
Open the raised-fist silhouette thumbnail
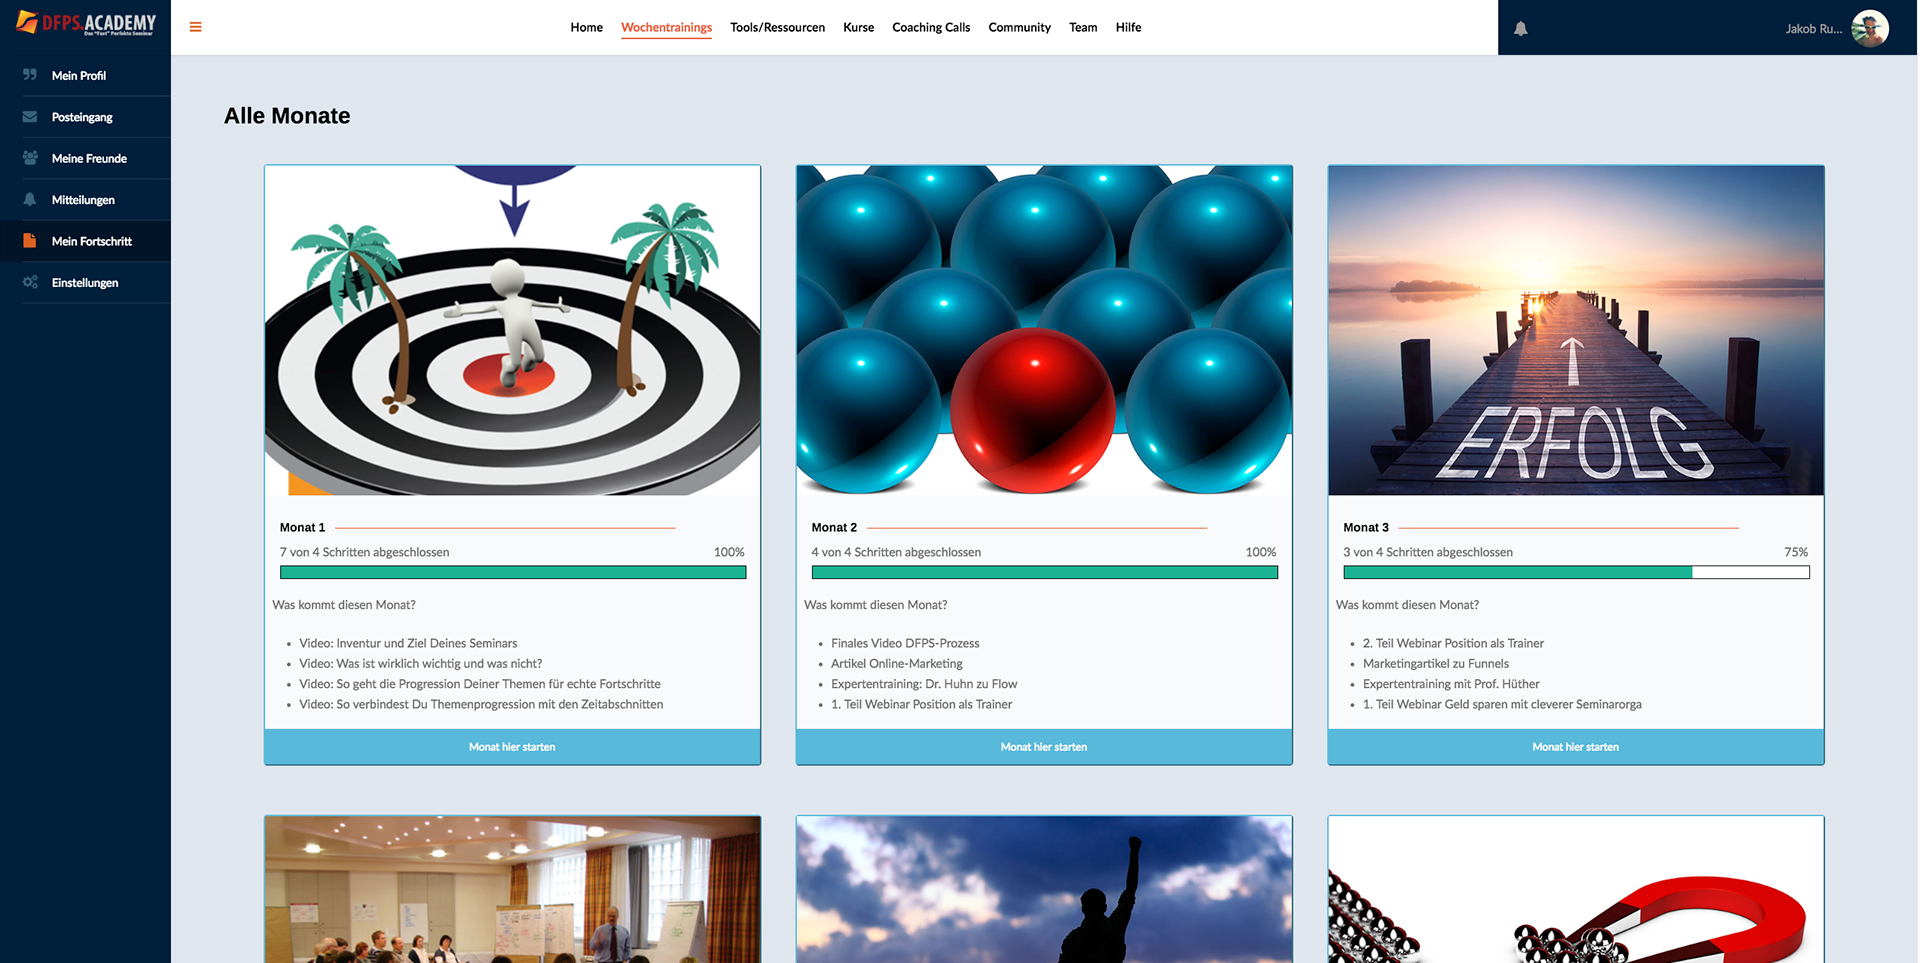[x=1044, y=890]
